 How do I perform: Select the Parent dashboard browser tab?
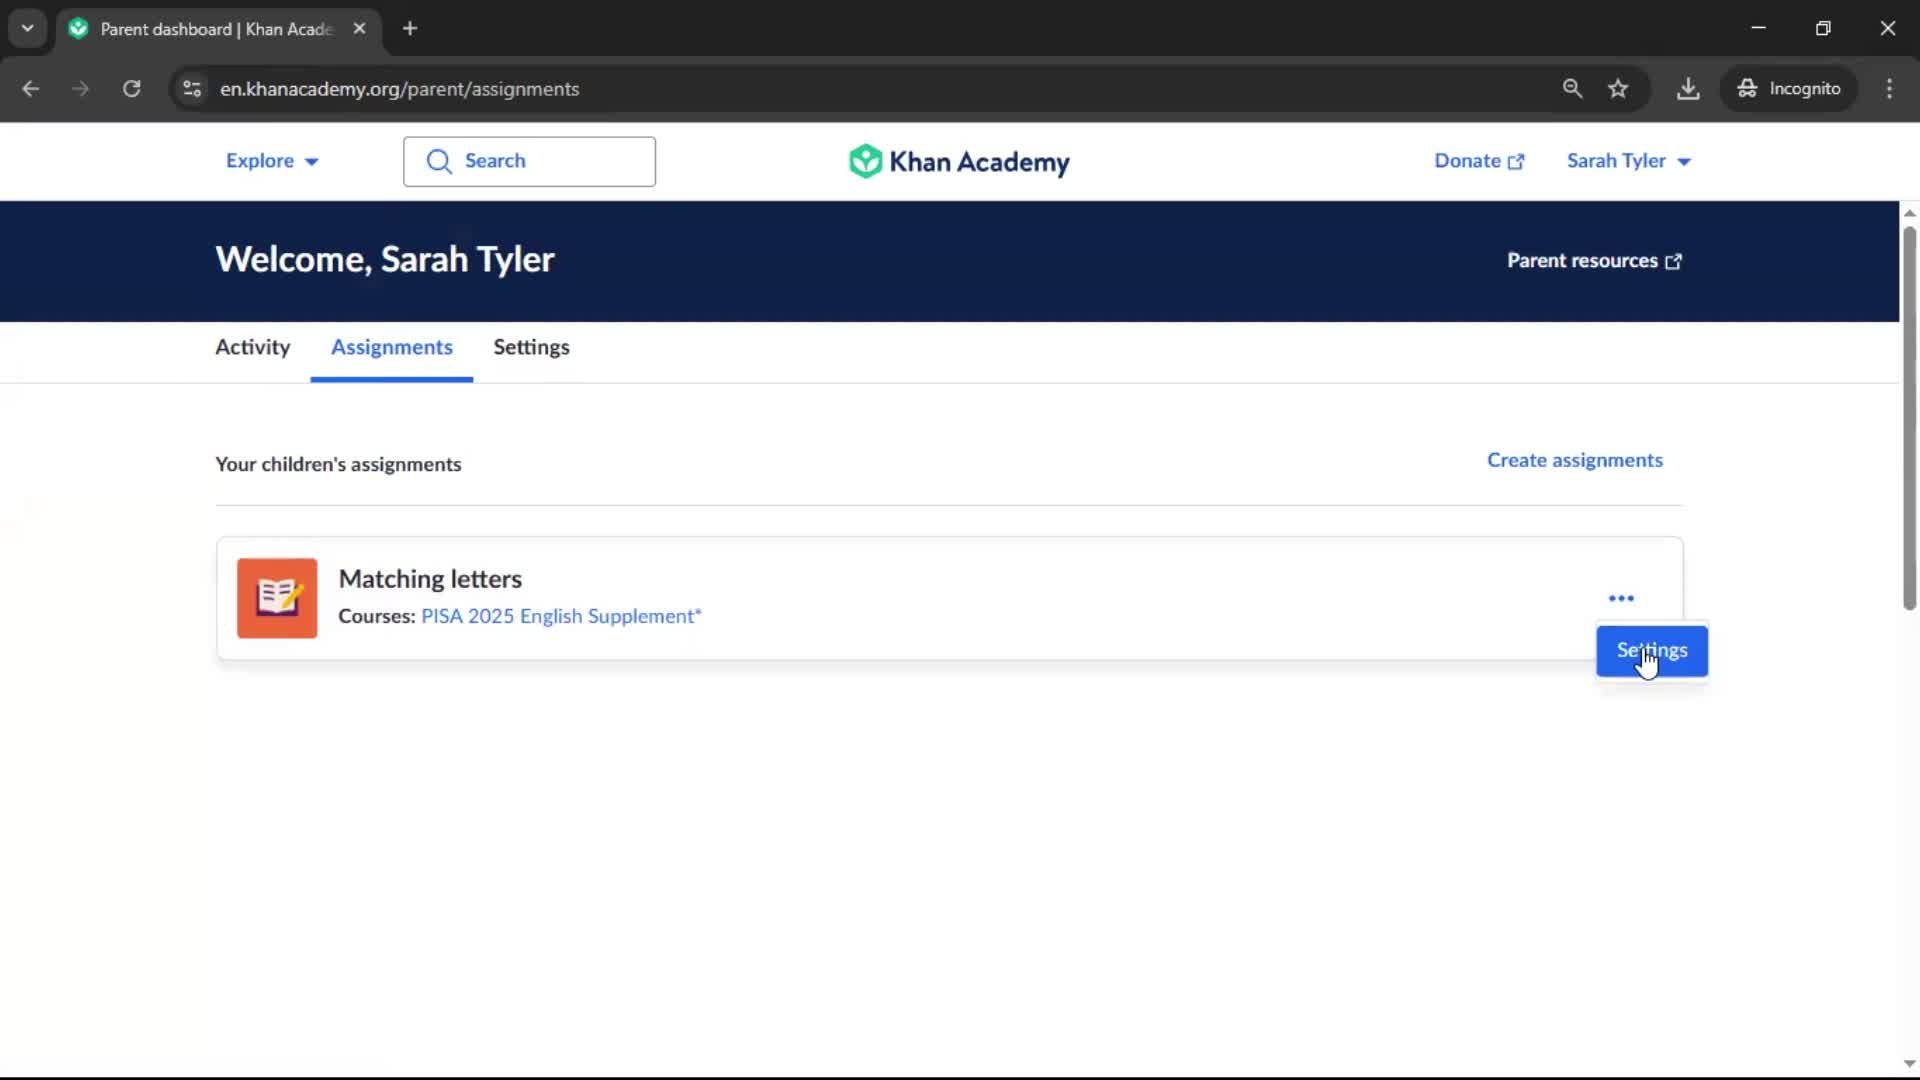(218, 29)
